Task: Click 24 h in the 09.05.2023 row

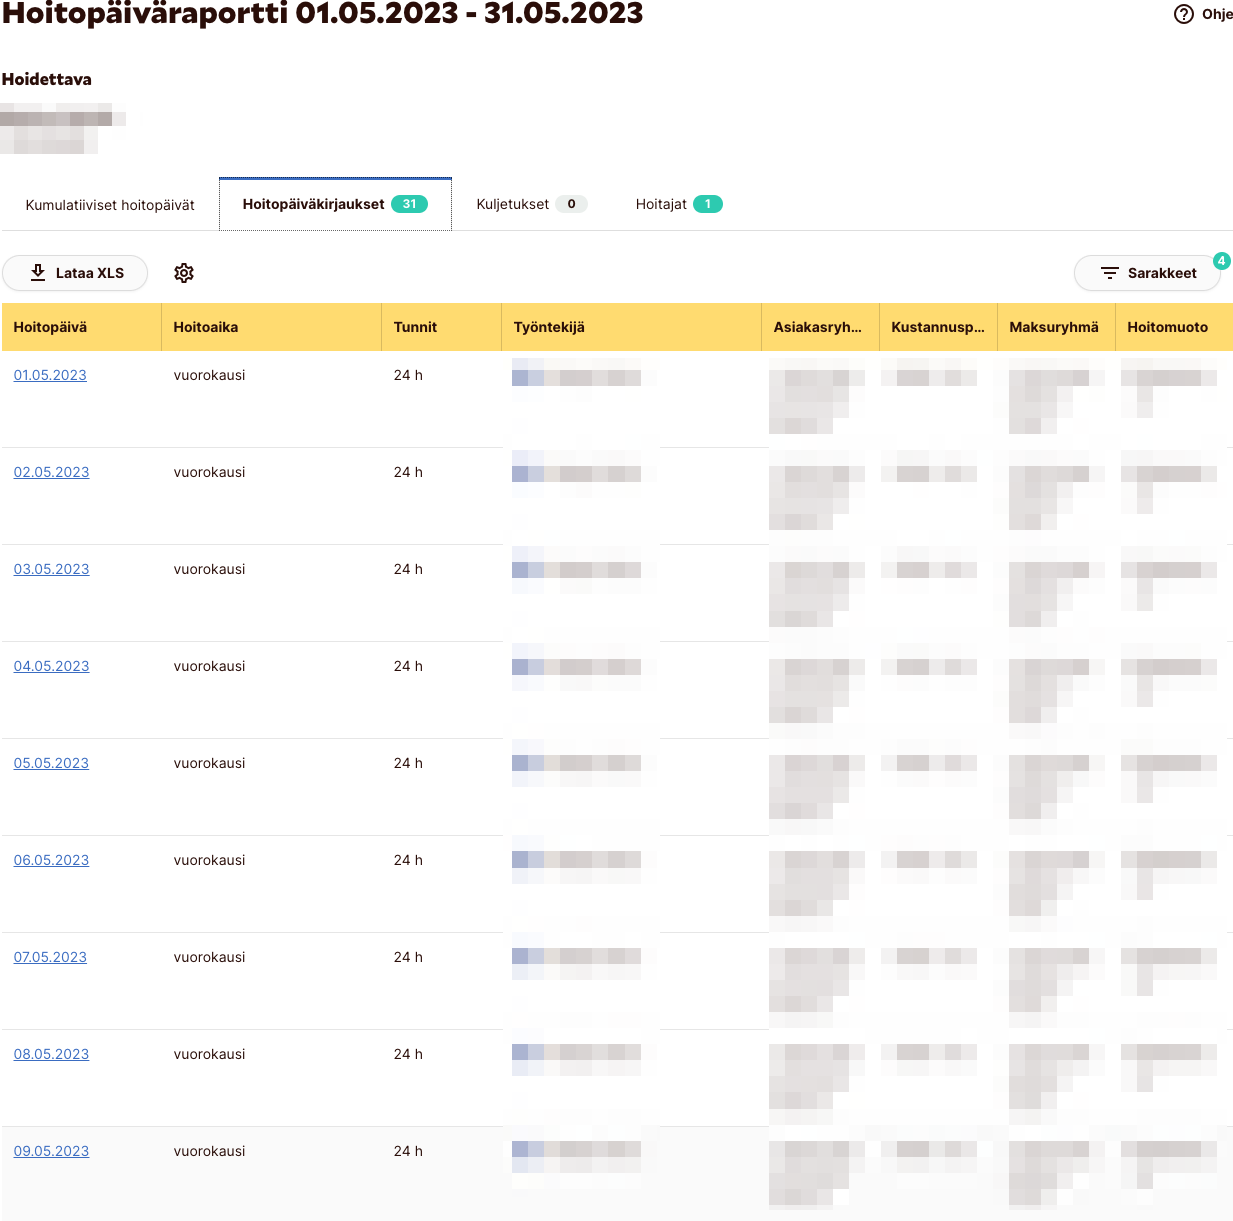Action: coord(408,1151)
